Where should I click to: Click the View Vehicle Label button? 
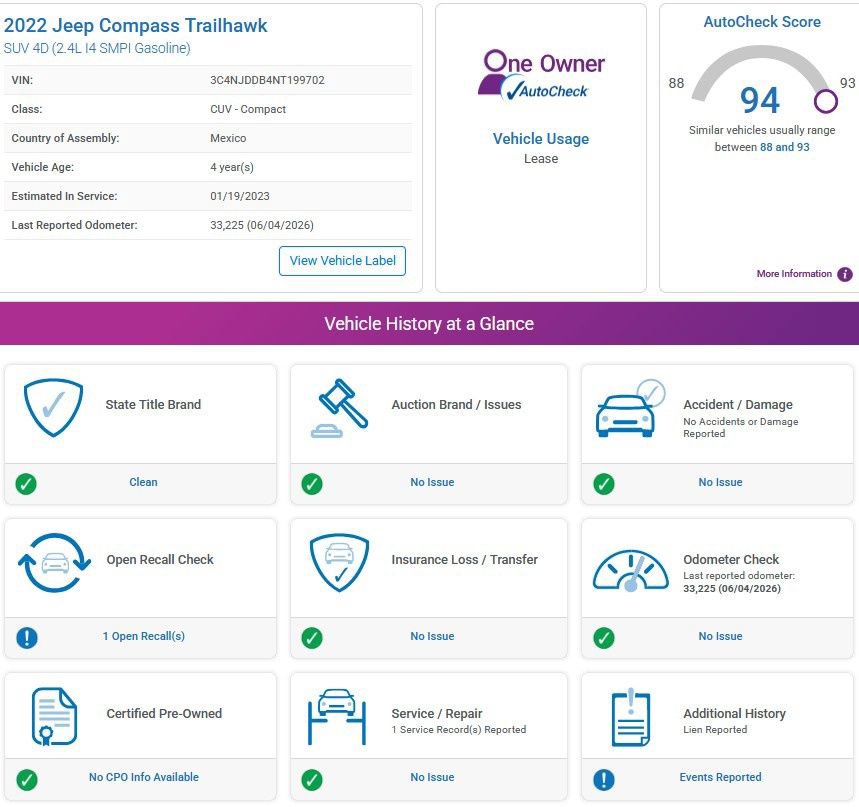click(x=342, y=261)
